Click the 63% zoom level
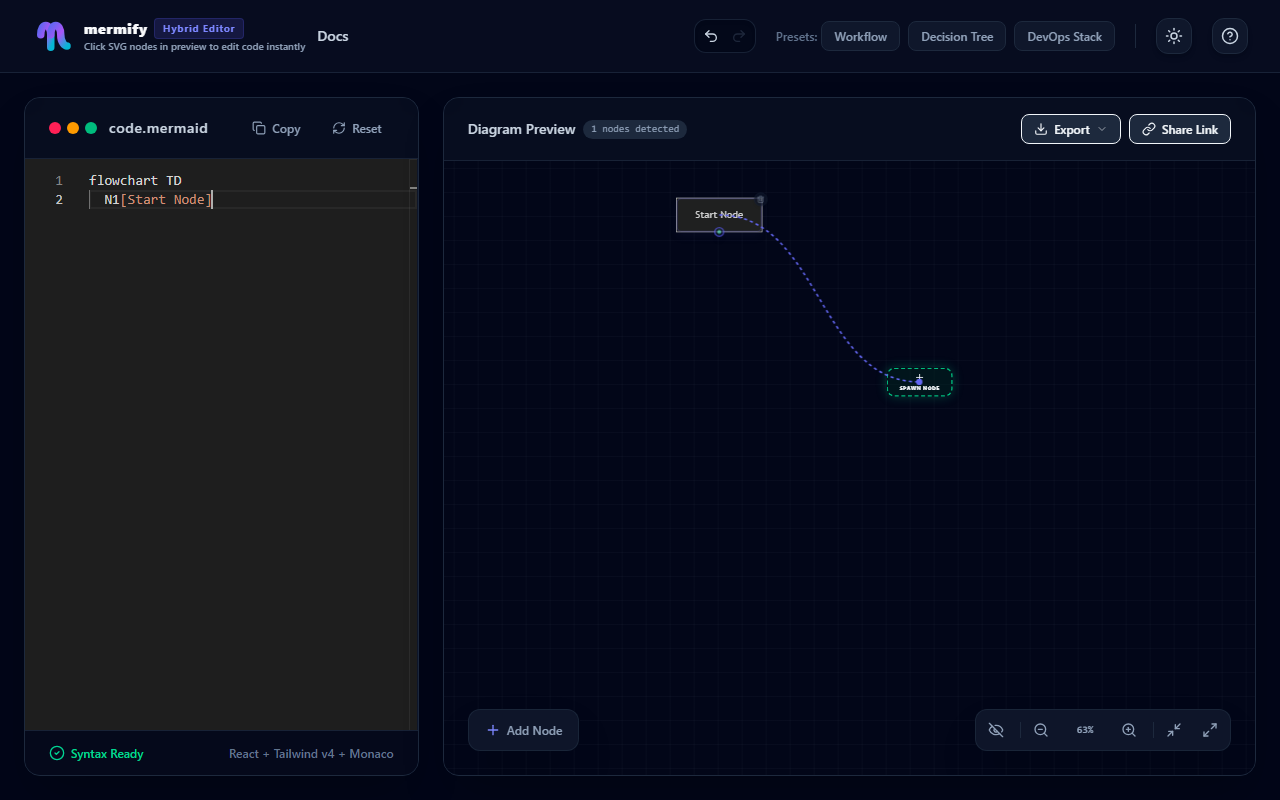Image resolution: width=1280 pixels, height=800 pixels. tap(1085, 730)
